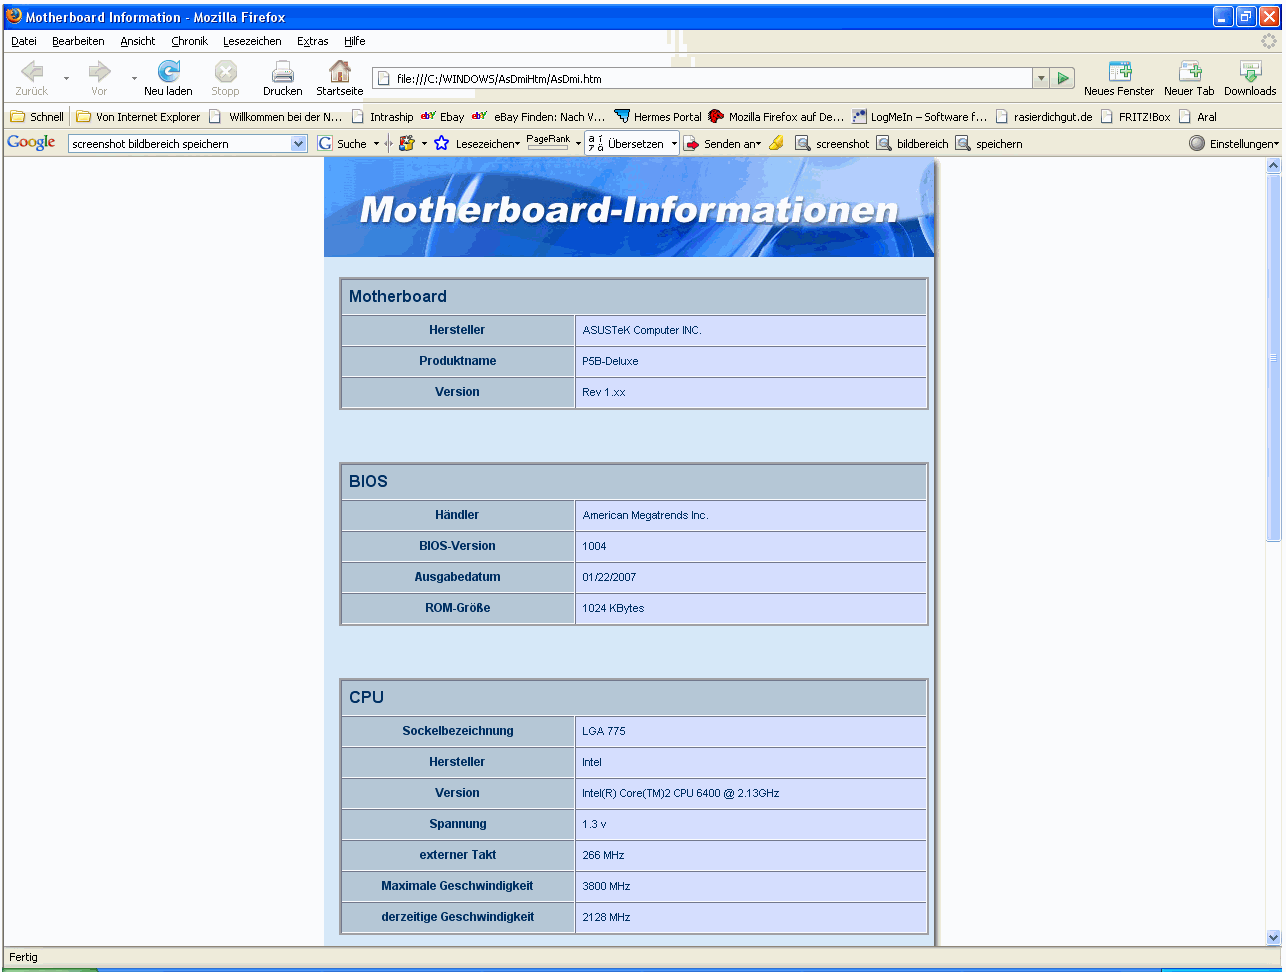This screenshot has width=1286, height=972.
Task: Open rasierdichgut.de bookmark
Action: click(x=1043, y=117)
